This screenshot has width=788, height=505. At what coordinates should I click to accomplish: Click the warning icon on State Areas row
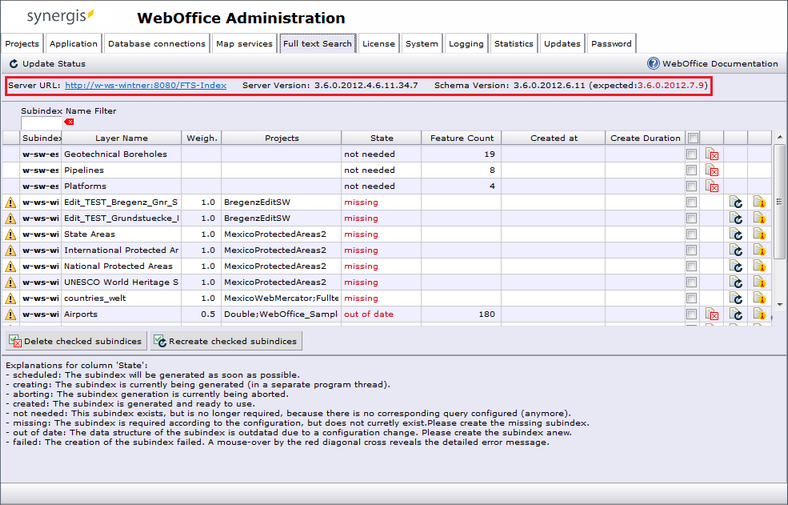coord(10,234)
